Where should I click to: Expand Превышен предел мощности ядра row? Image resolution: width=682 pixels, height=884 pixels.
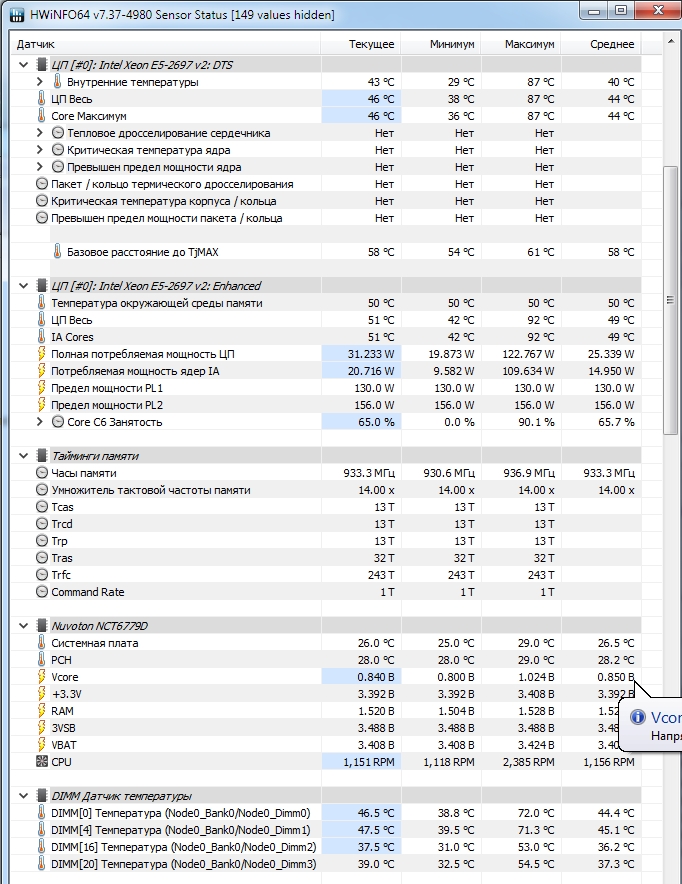39,167
